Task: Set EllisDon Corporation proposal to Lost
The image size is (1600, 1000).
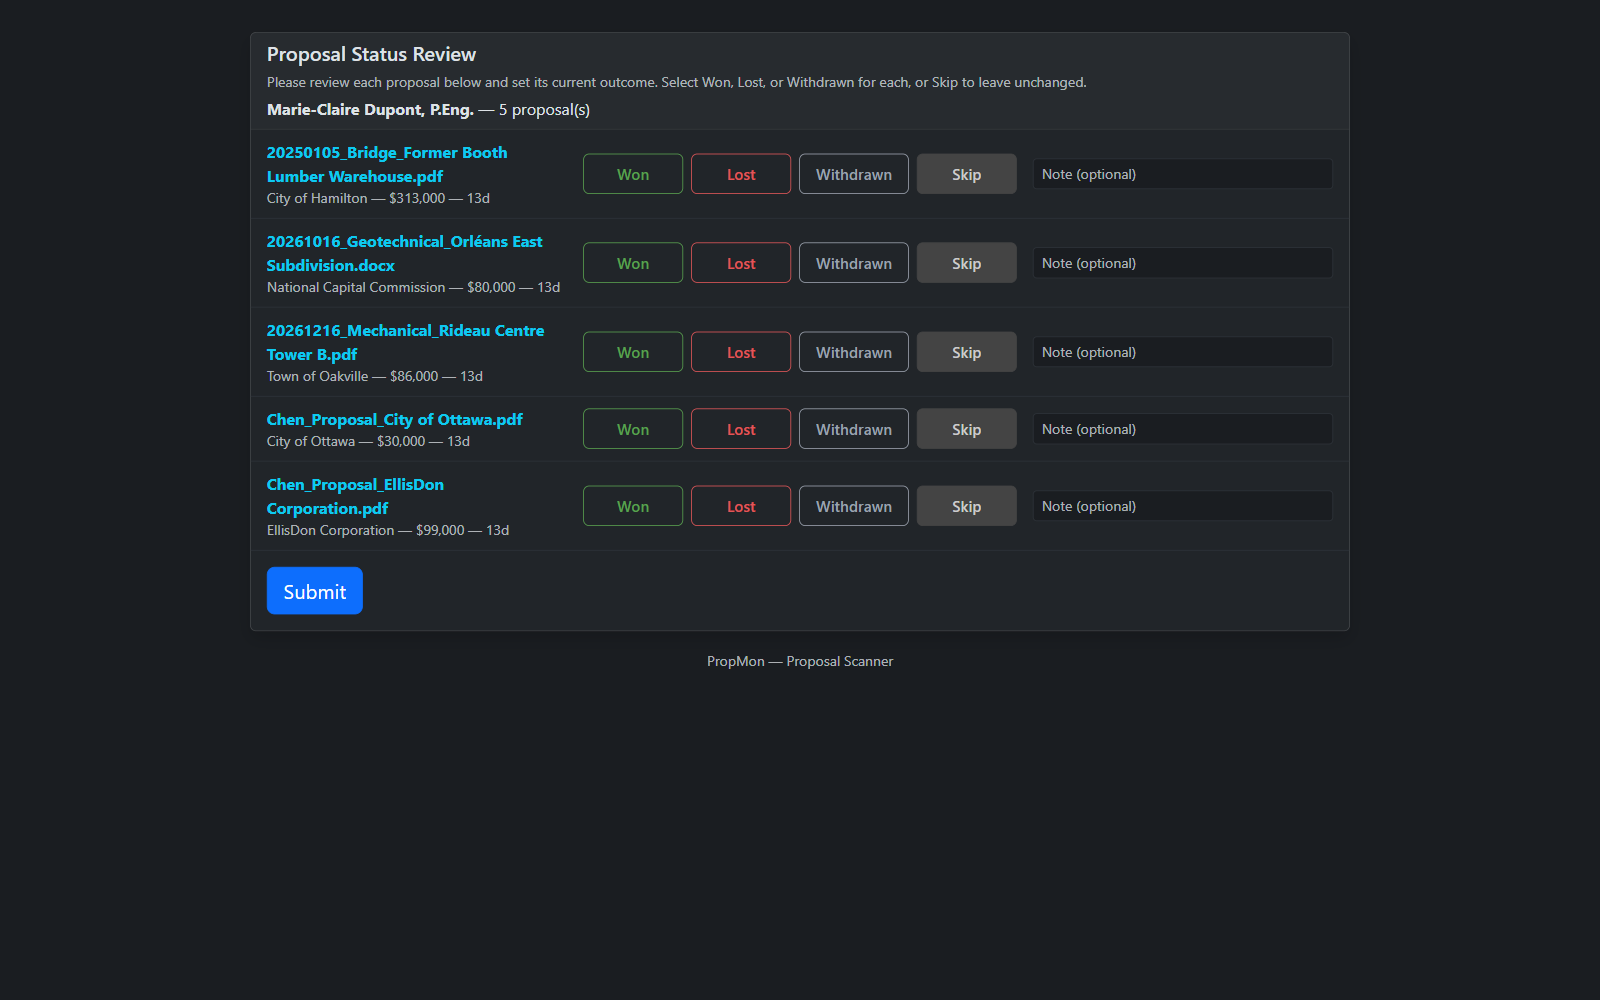Action: point(740,506)
